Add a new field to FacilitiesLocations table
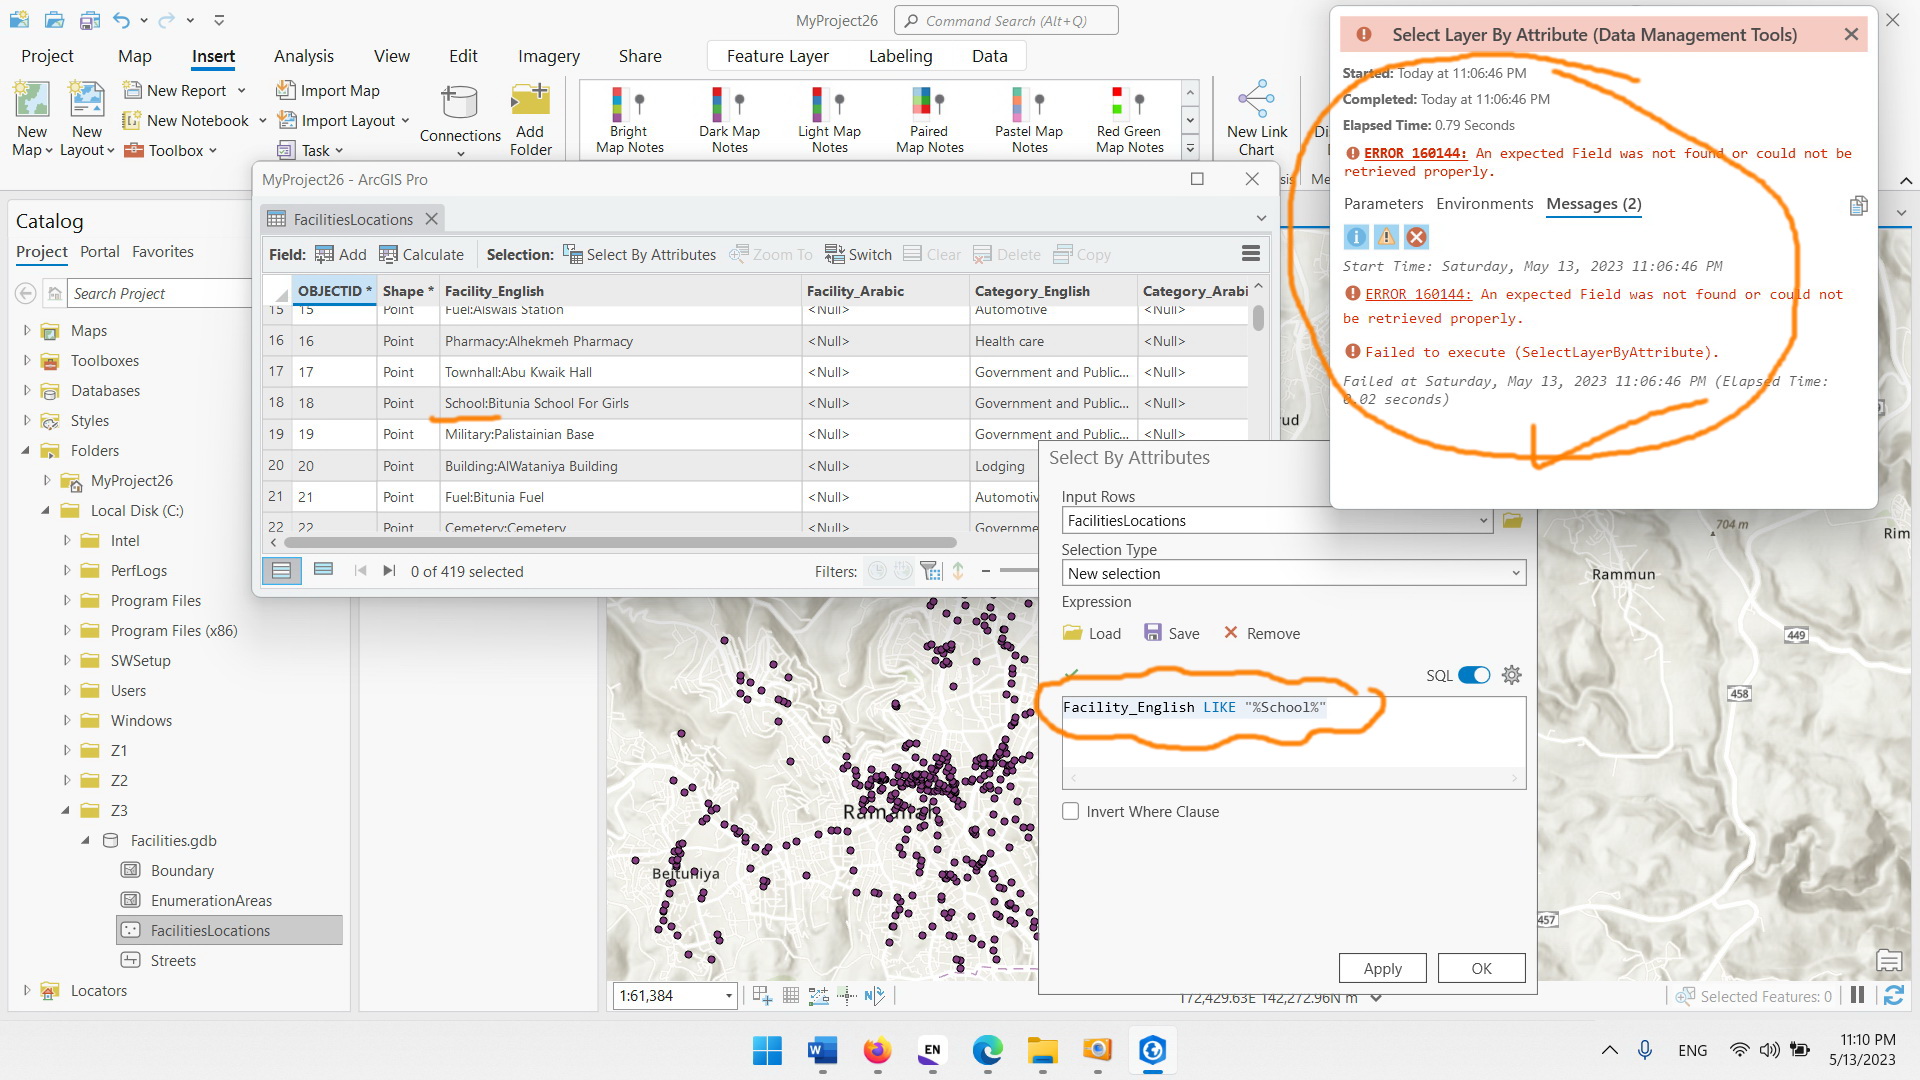The width and height of the screenshot is (1920, 1080). 340,254
